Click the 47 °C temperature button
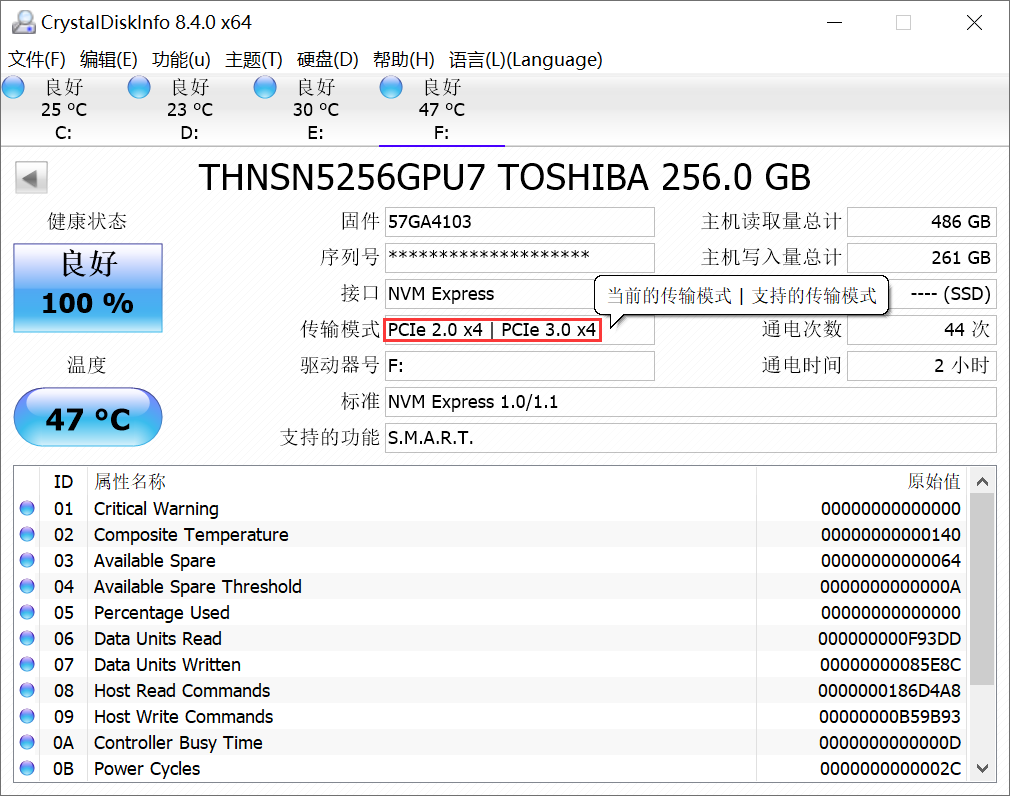Image resolution: width=1010 pixels, height=796 pixels. 88,417
